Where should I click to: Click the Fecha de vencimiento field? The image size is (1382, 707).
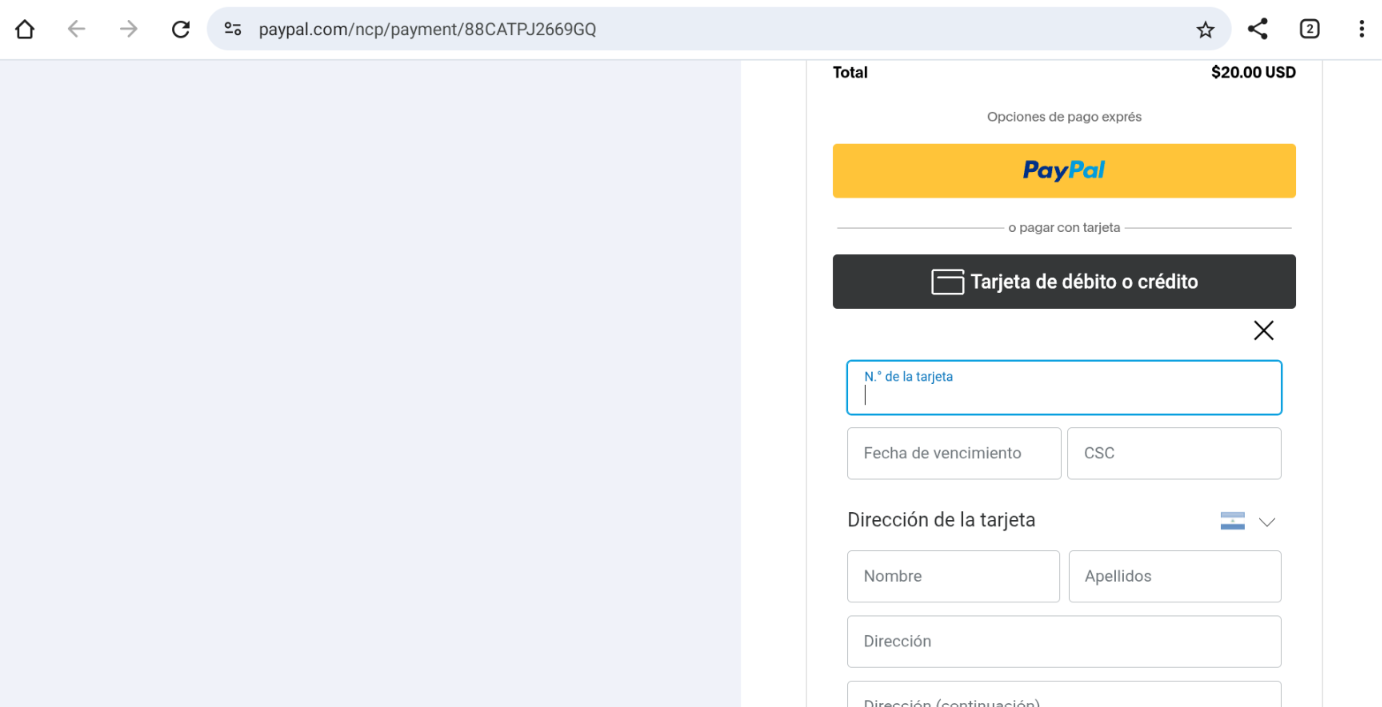pyautogui.click(x=954, y=453)
